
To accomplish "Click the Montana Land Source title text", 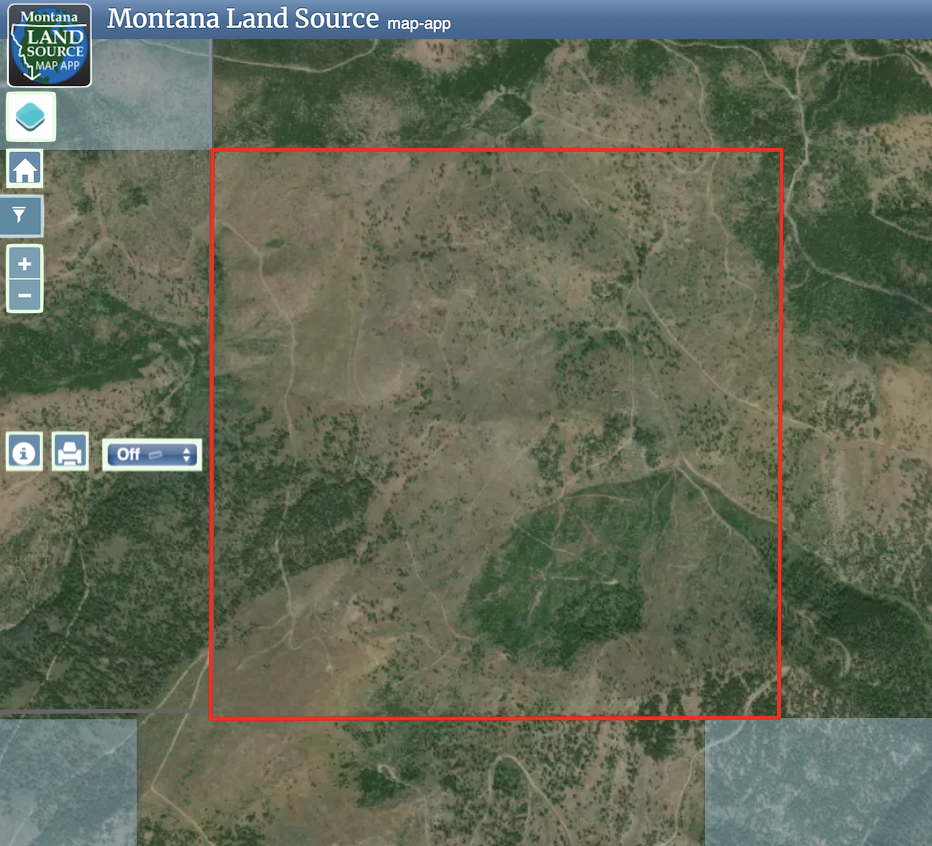I will [x=243, y=19].
